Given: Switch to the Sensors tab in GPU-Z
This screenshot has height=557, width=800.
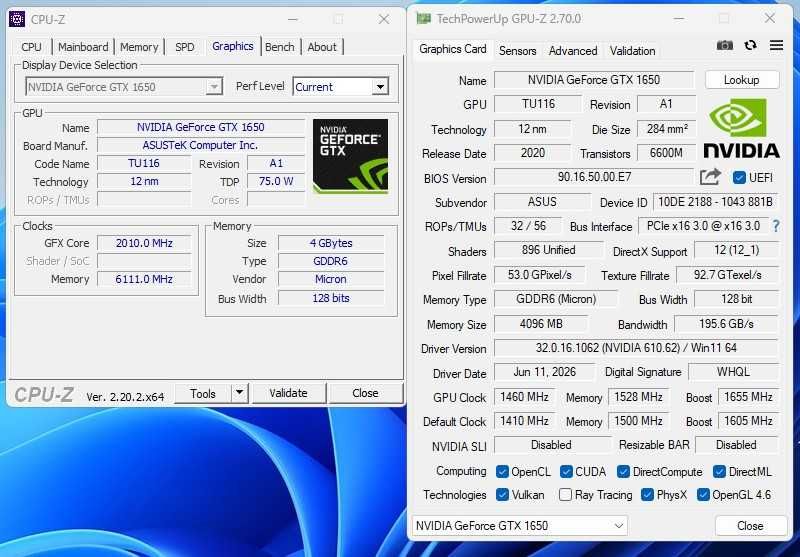Looking at the screenshot, I should (x=517, y=50).
